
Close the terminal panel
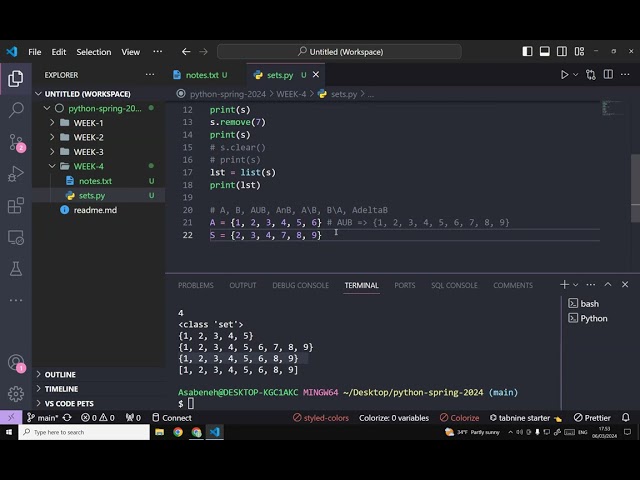tap(625, 284)
